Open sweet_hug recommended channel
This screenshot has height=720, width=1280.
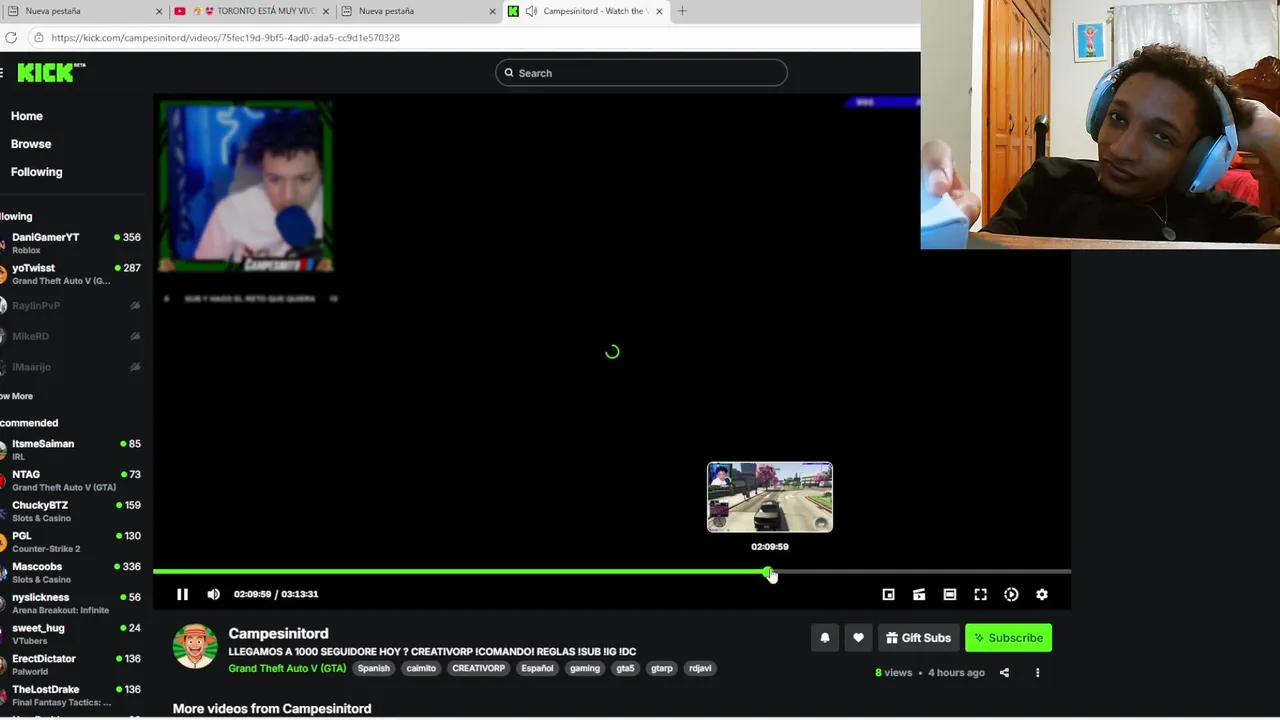(72, 634)
